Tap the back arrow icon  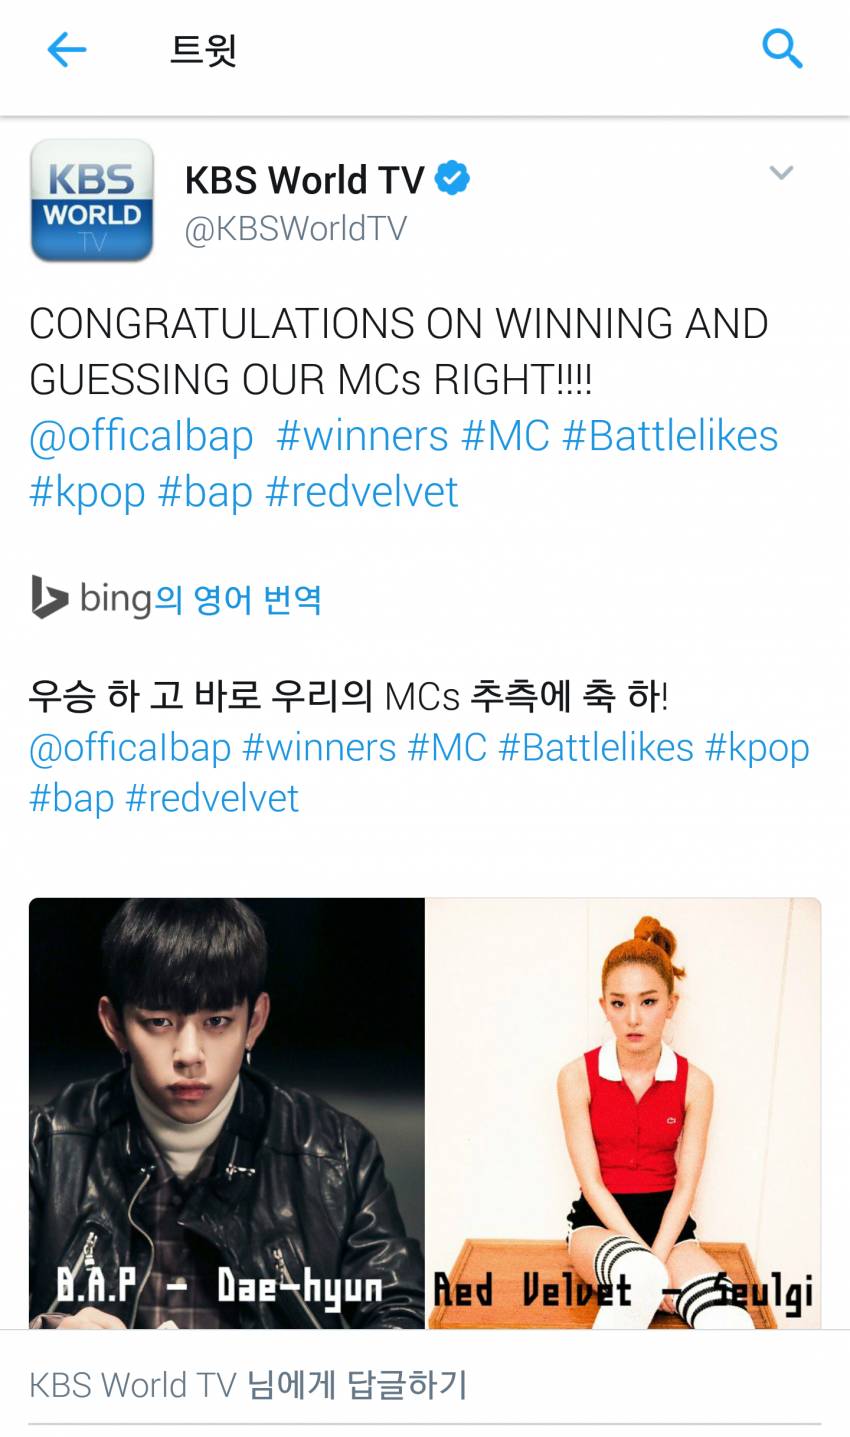67,49
